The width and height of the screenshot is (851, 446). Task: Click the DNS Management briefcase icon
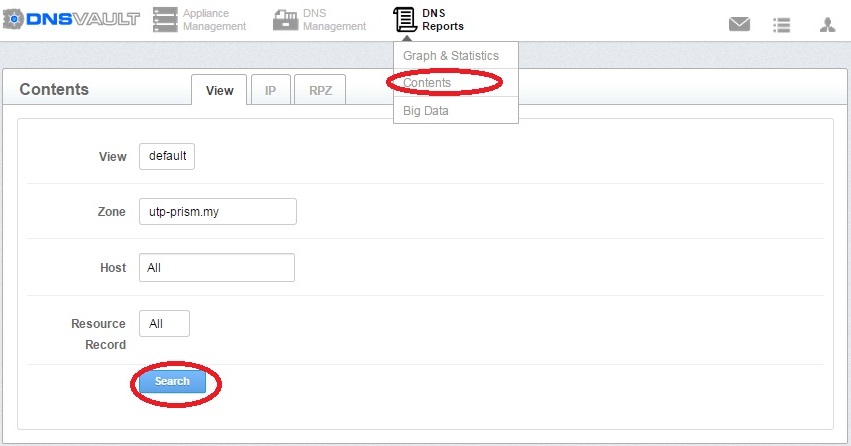click(285, 20)
